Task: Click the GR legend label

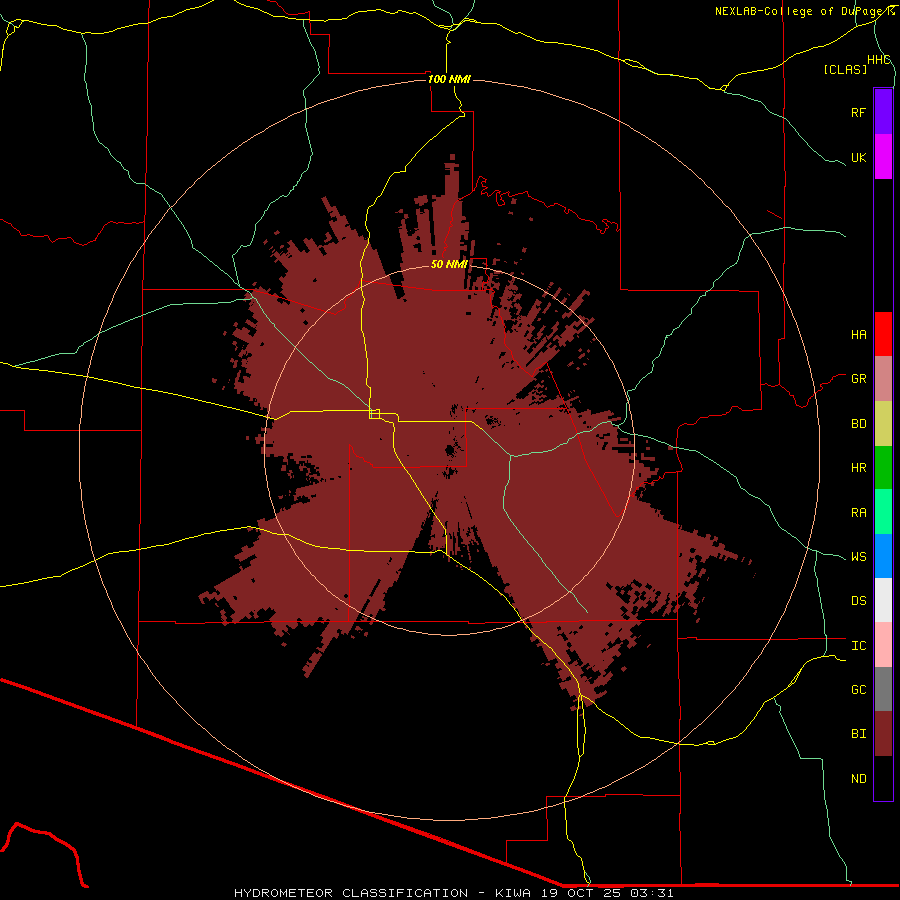Action: point(858,379)
